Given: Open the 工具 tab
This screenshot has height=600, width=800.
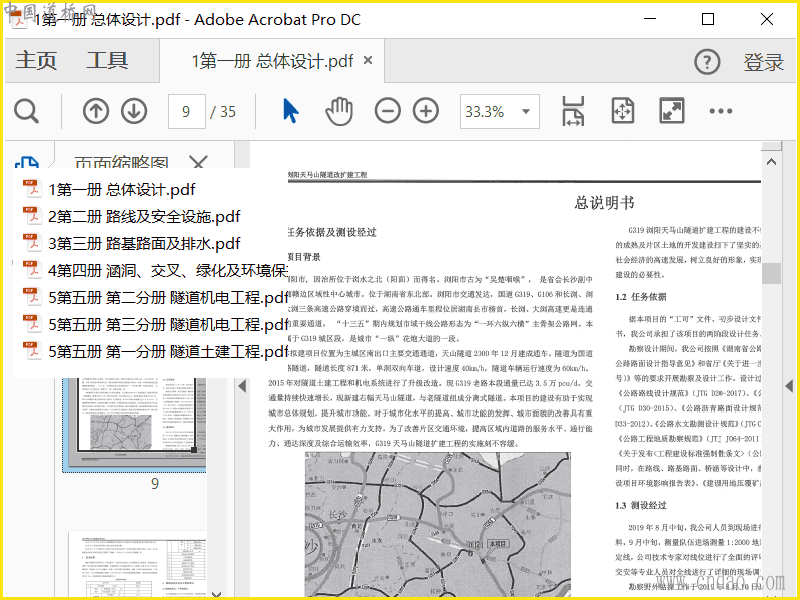Looking at the screenshot, I should pos(106,61).
